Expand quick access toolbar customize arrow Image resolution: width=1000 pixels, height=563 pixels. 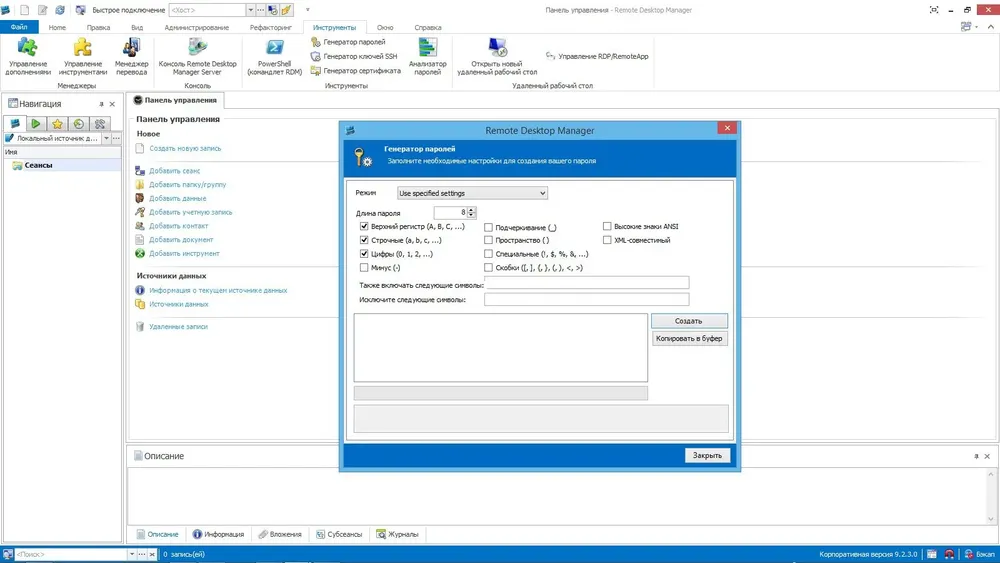(308, 10)
